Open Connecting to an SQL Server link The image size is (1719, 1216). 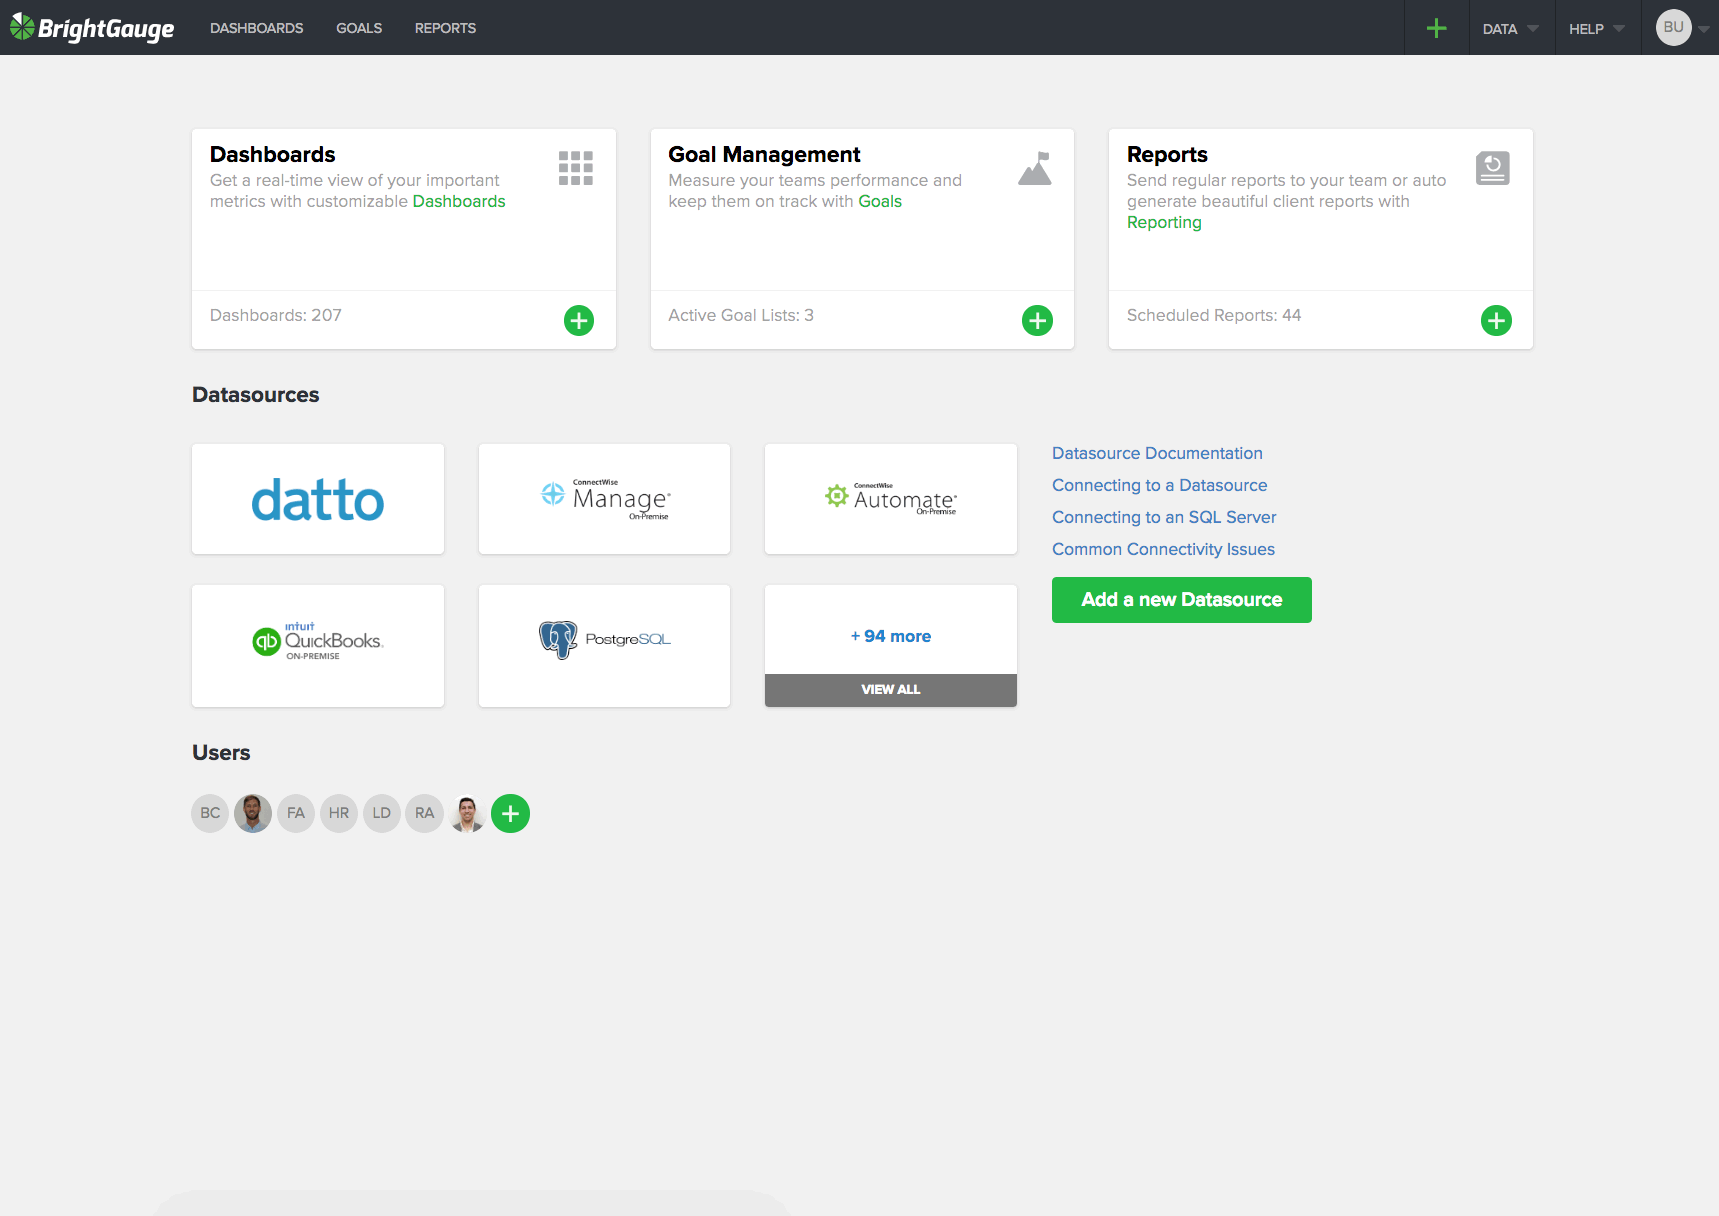point(1164,517)
